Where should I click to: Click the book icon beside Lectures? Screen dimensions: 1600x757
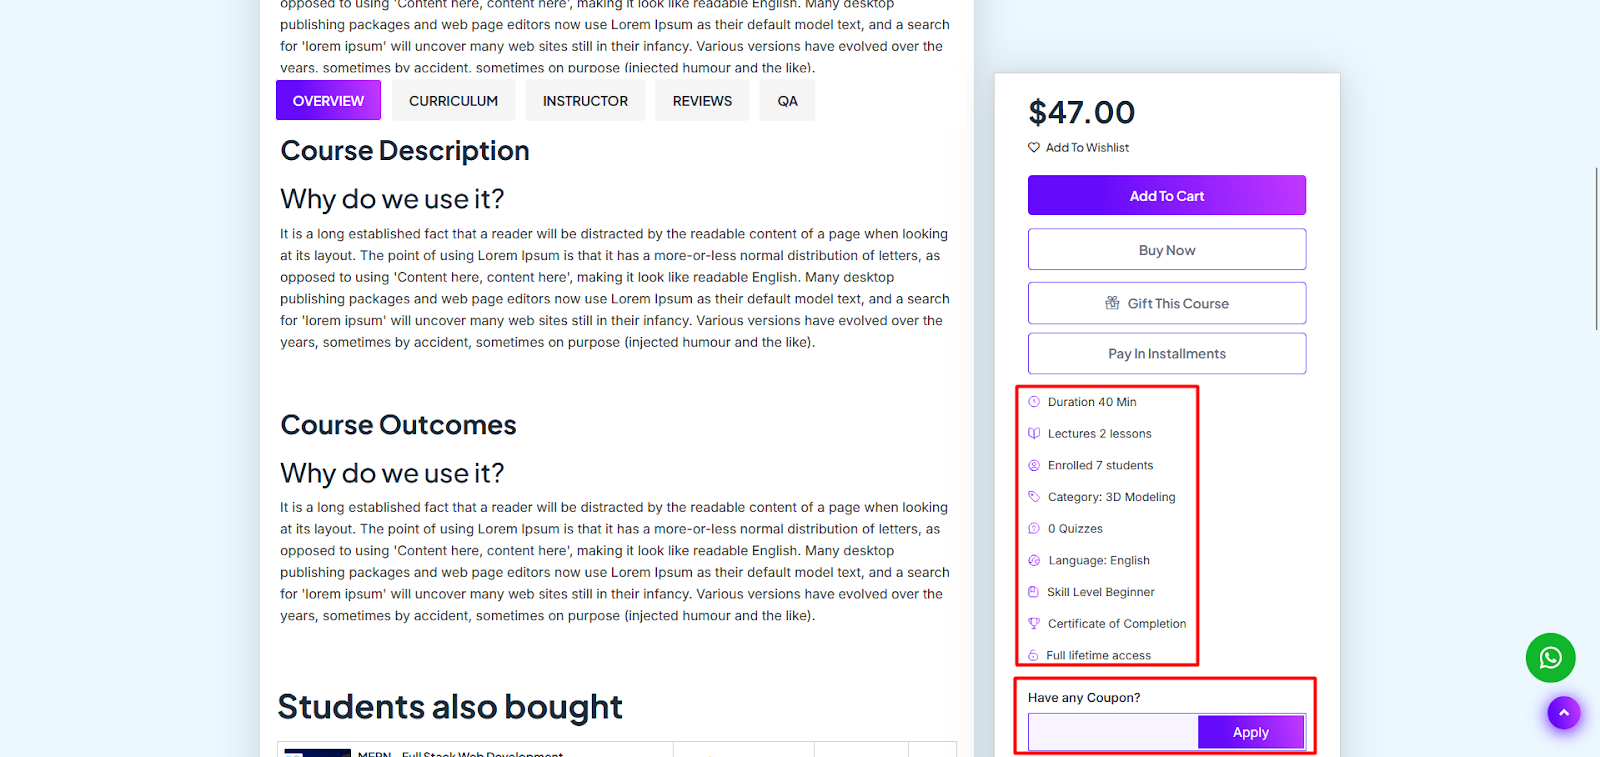[1034, 433]
